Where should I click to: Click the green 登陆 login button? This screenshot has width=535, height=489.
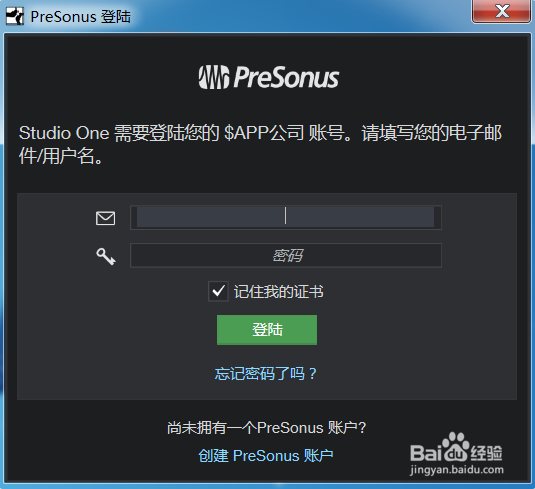(x=267, y=330)
